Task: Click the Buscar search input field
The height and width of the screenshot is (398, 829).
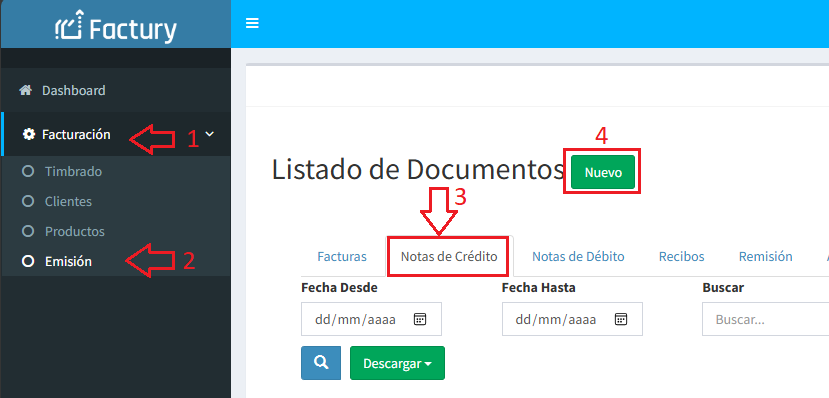Action: pos(765,319)
